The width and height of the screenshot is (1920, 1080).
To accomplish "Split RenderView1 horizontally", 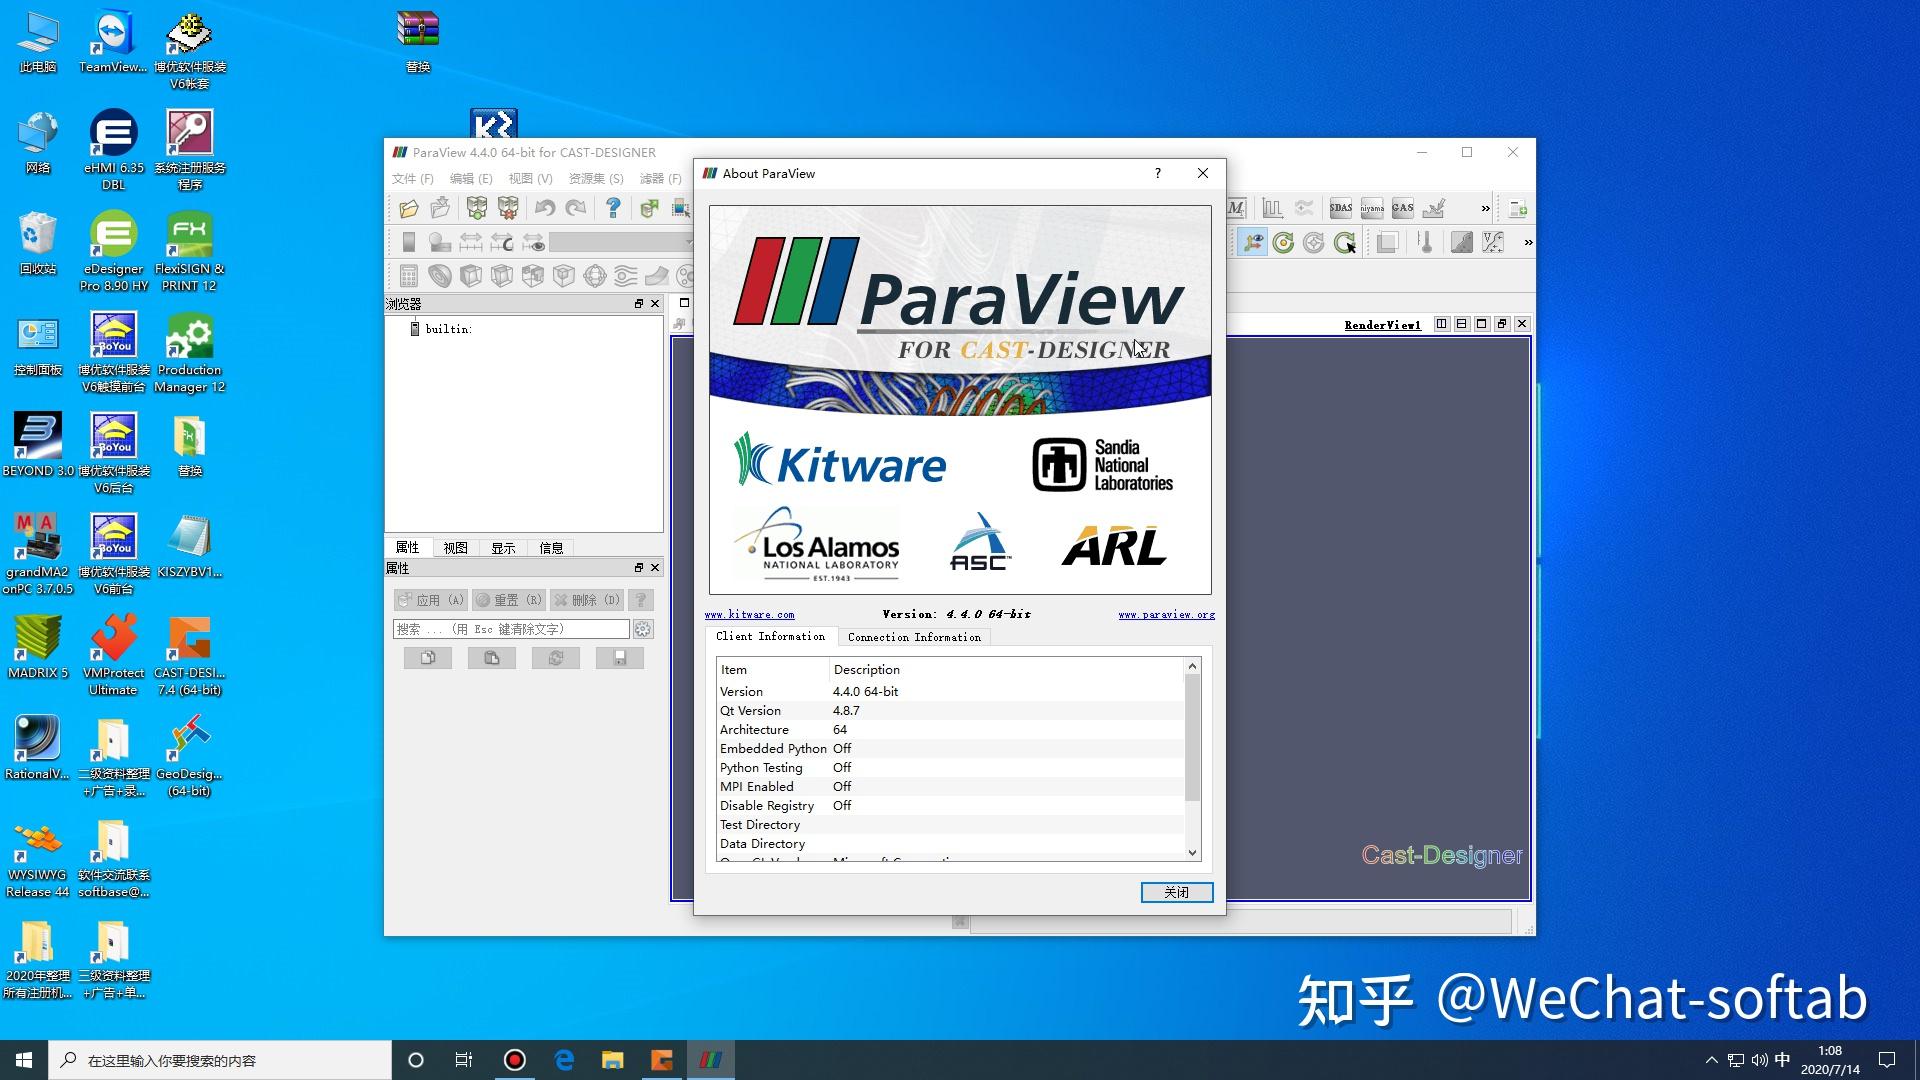I will [1441, 324].
